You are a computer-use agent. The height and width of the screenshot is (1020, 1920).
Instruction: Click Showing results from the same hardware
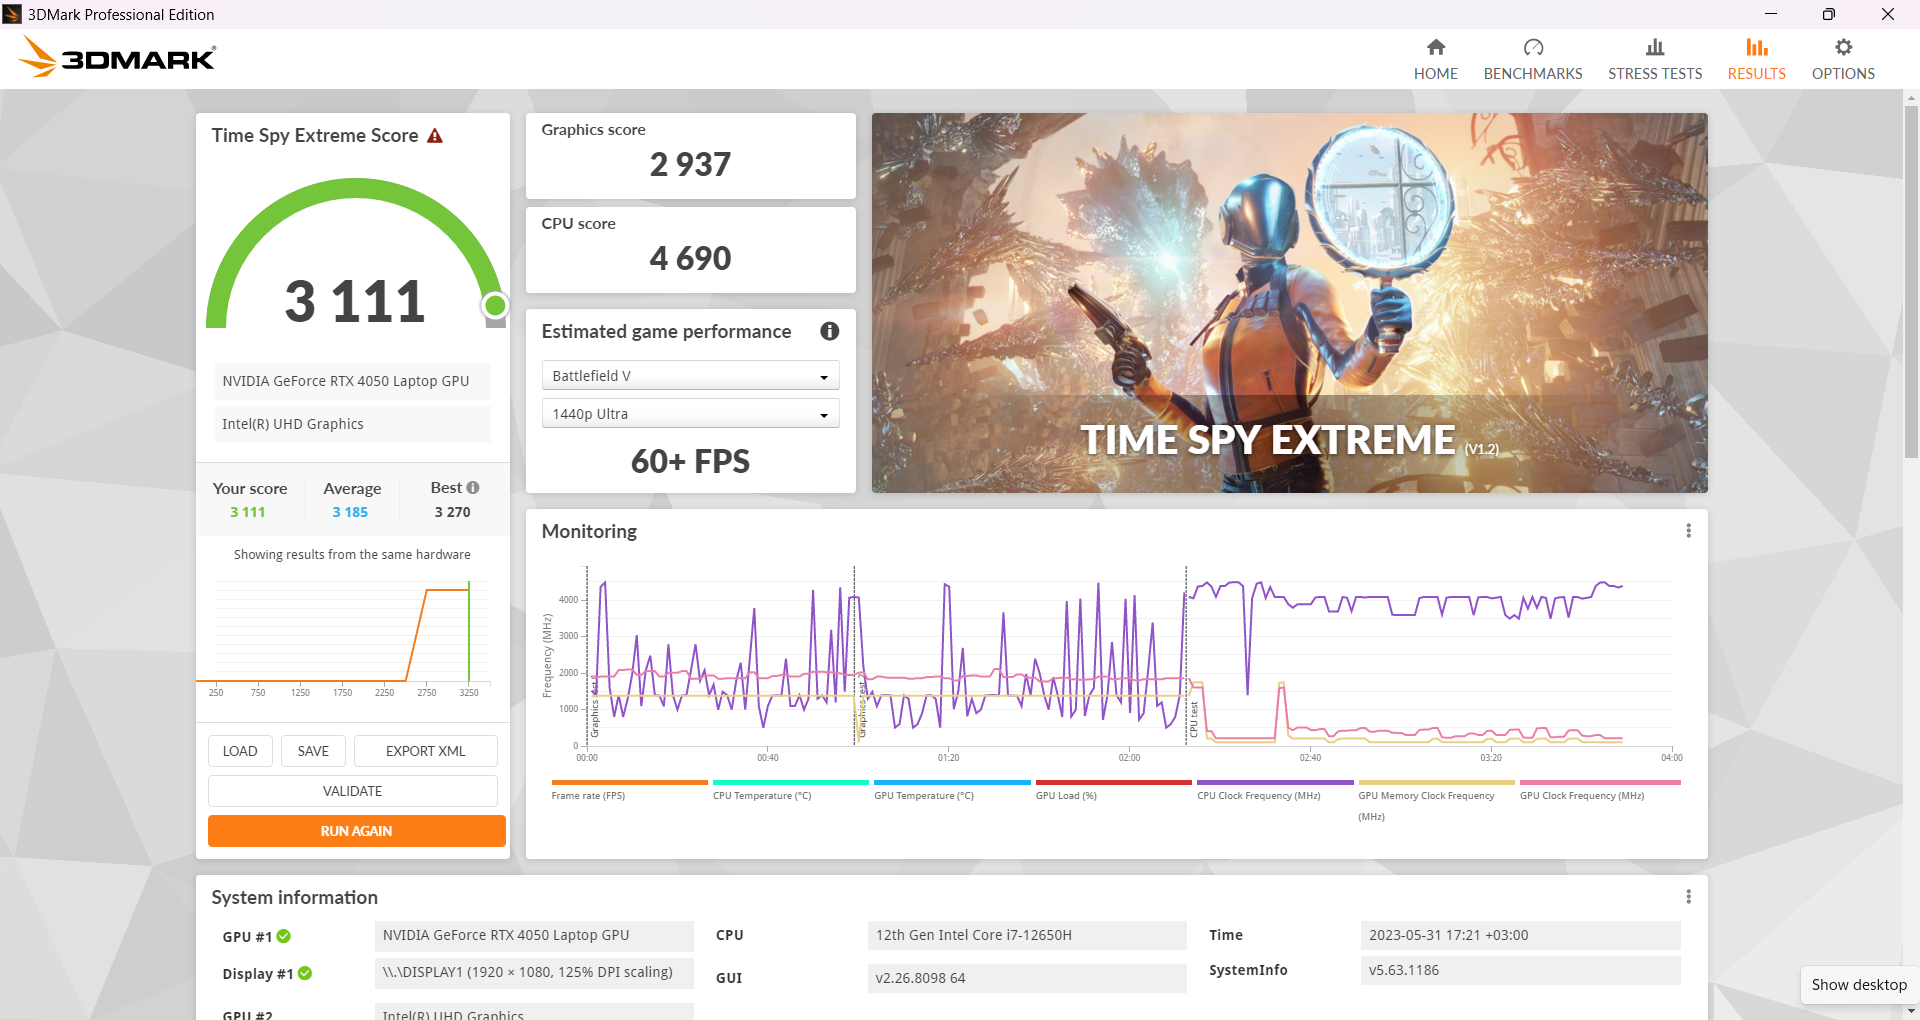click(x=352, y=555)
